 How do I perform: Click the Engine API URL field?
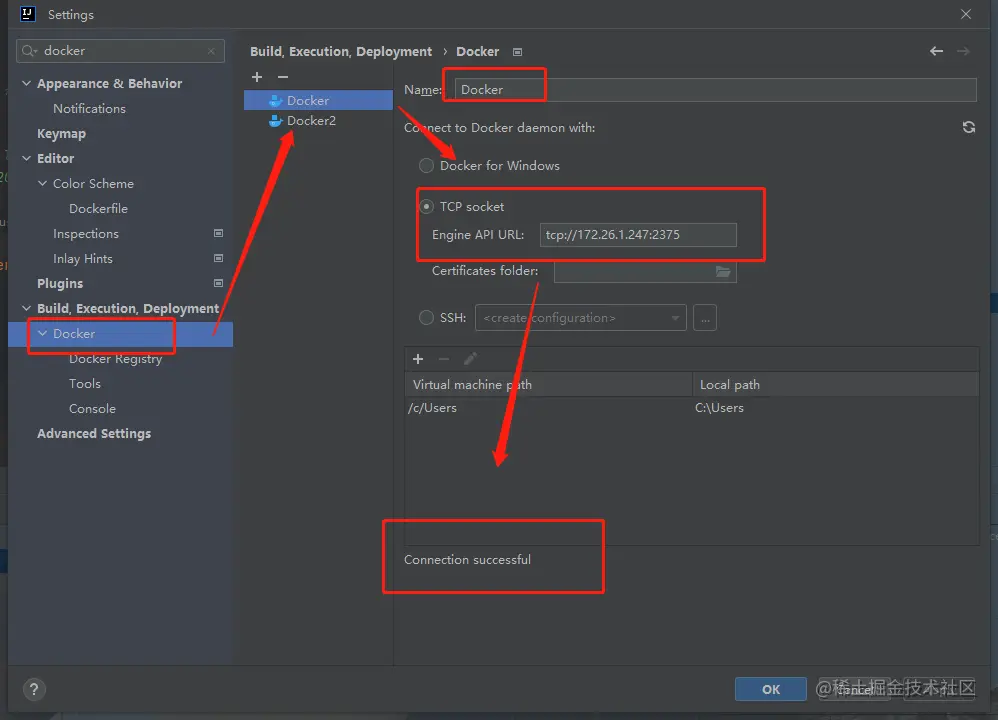pyautogui.click(x=638, y=234)
